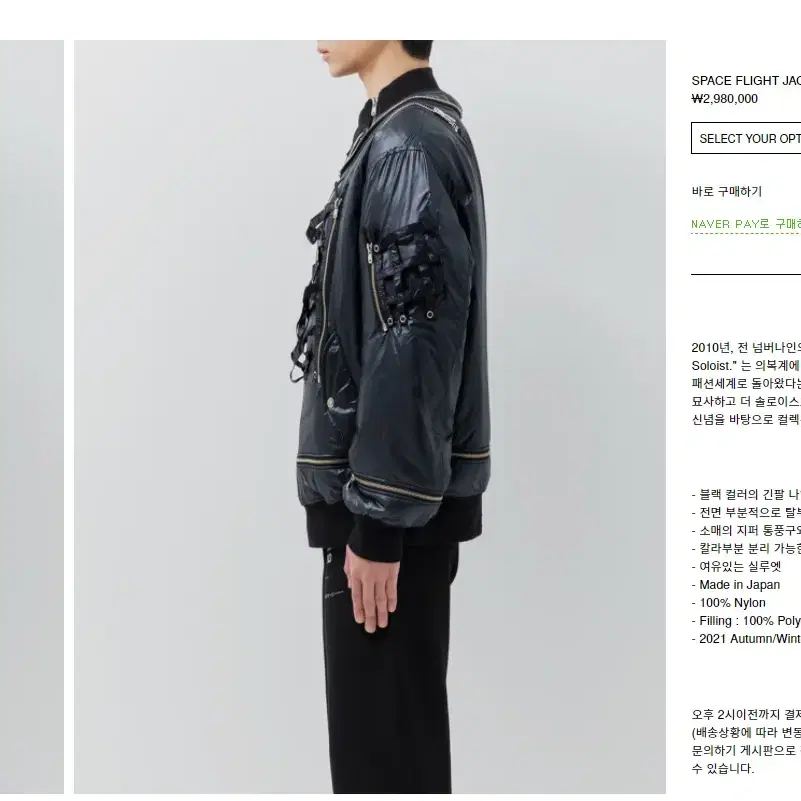Click the Filling : 100% Poly line
Viewport: 801px width, 801px height.
coord(746,621)
